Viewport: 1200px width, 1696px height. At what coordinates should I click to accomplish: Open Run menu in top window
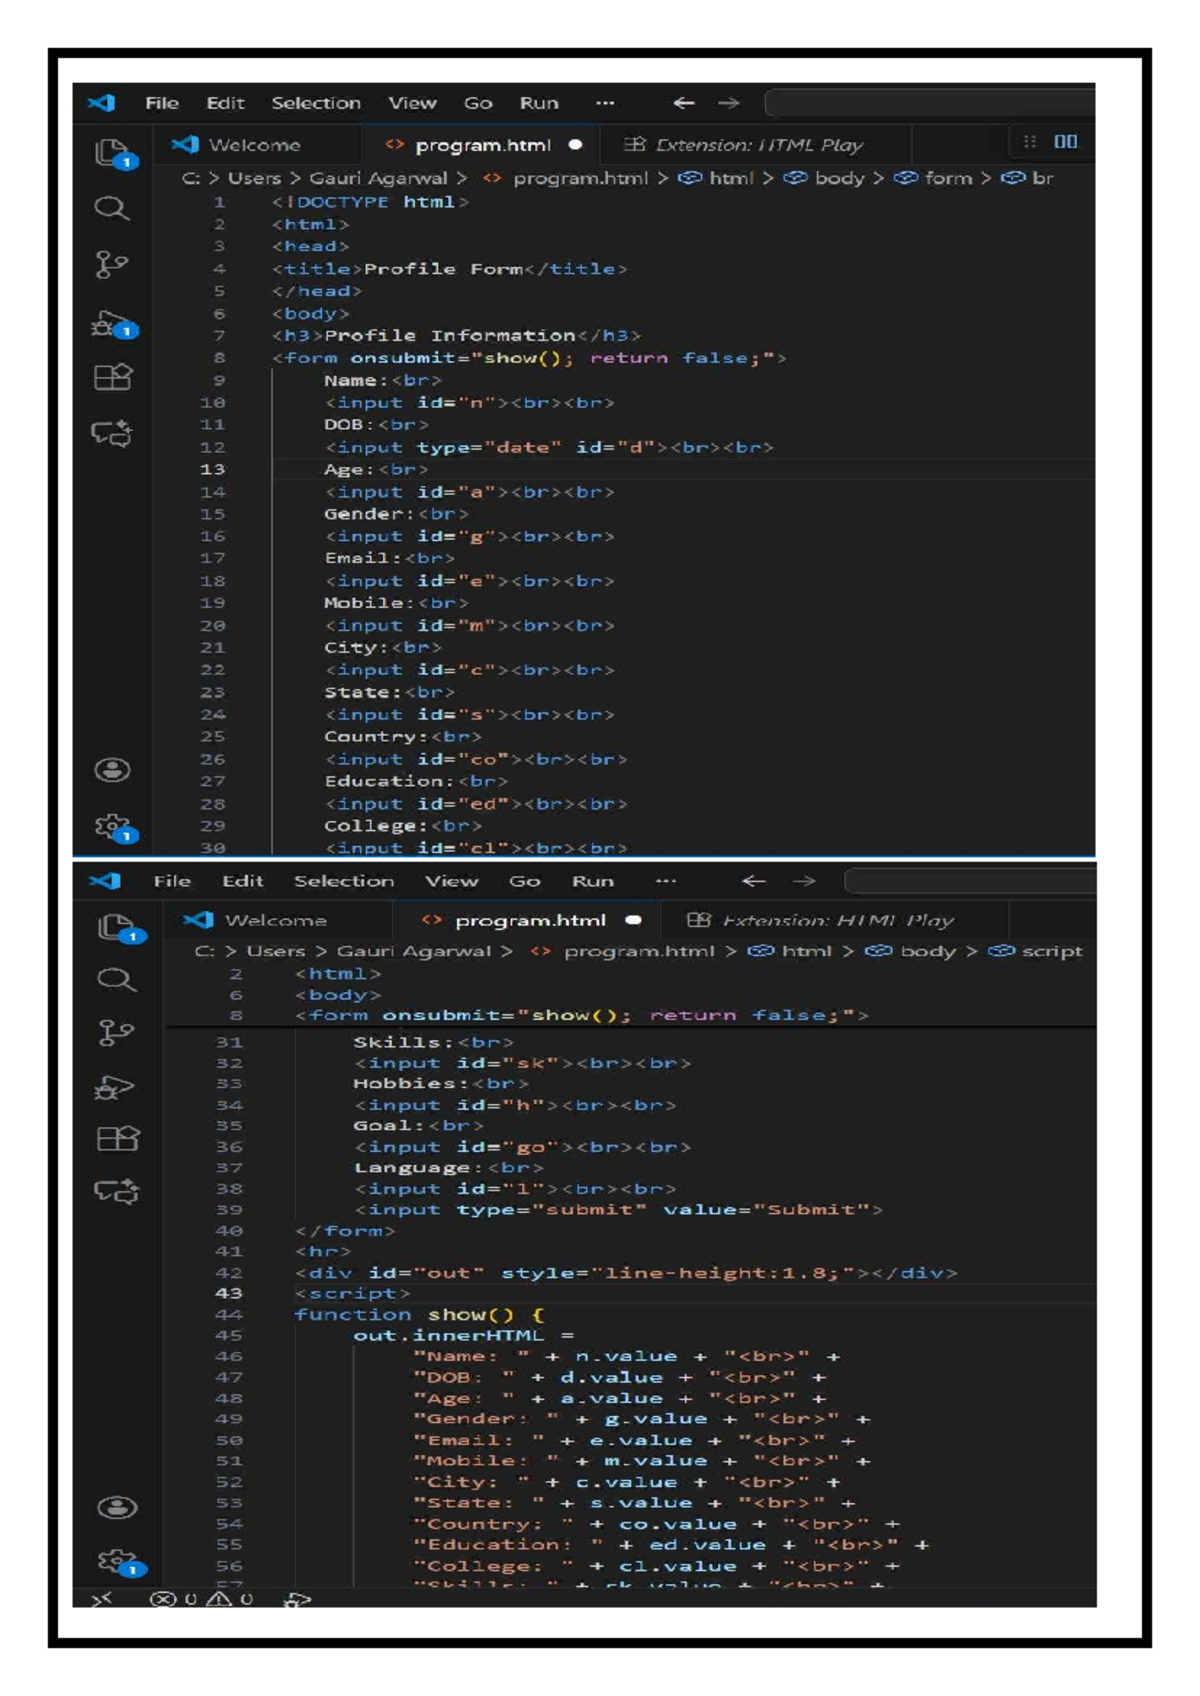[539, 103]
